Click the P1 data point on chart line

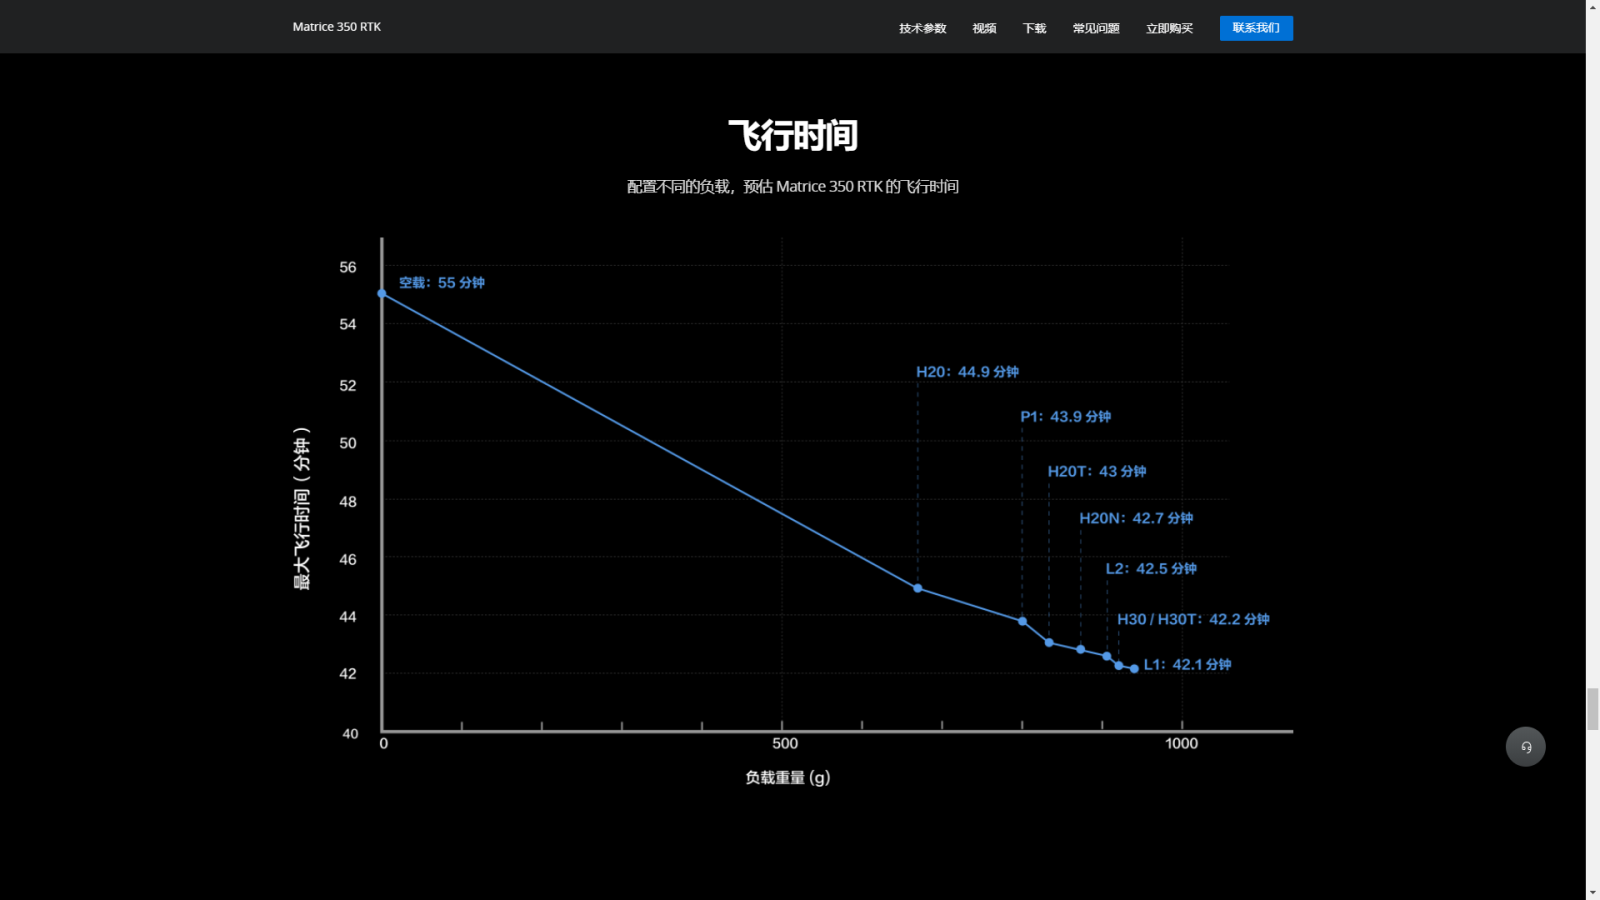(x=1022, y=621)
